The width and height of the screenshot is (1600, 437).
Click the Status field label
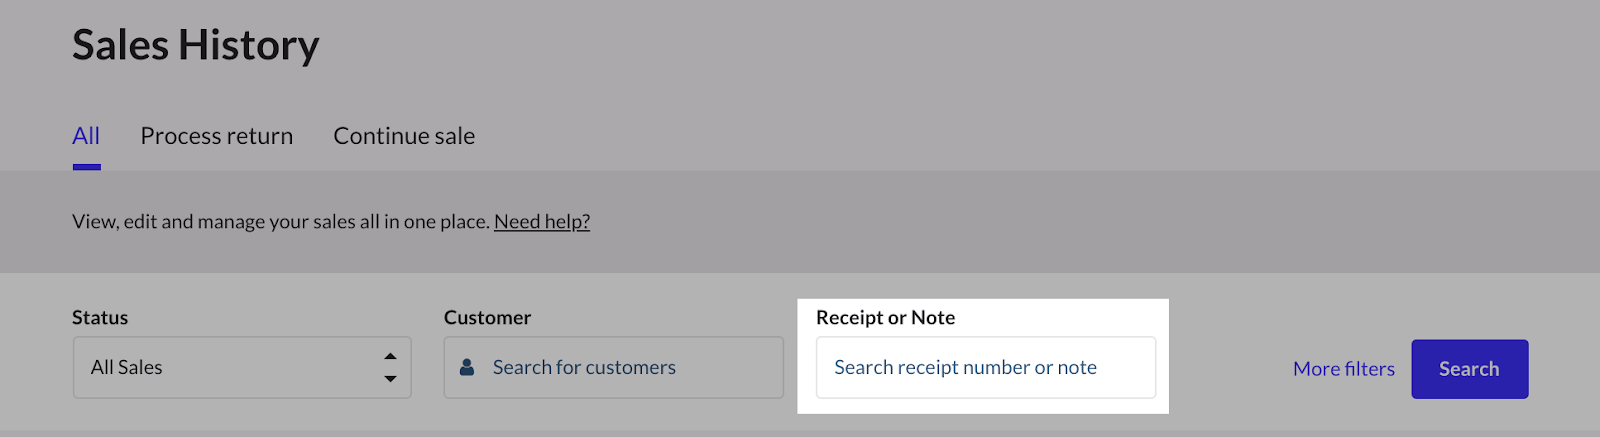[100, 318]
